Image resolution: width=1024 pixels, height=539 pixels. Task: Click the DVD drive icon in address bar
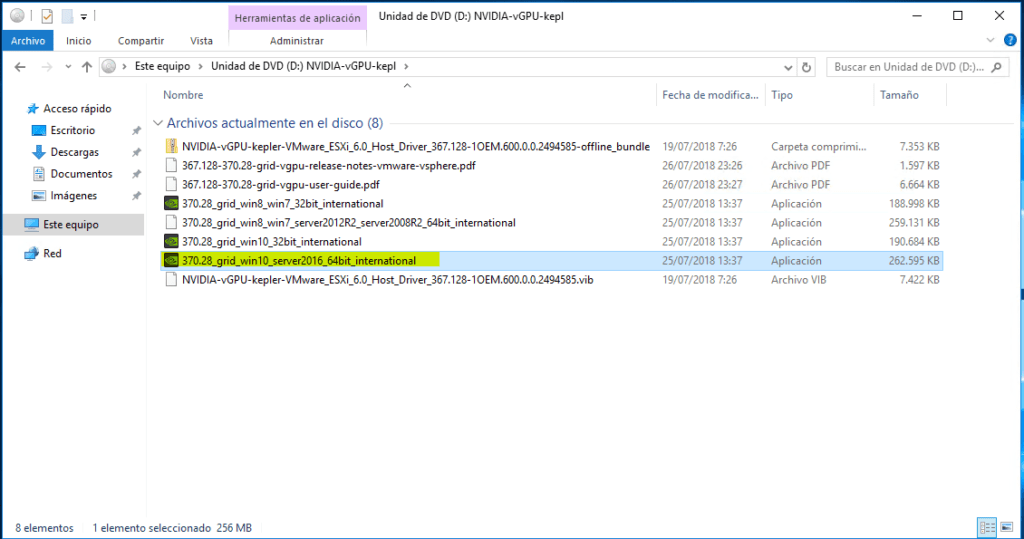(109, 66)
